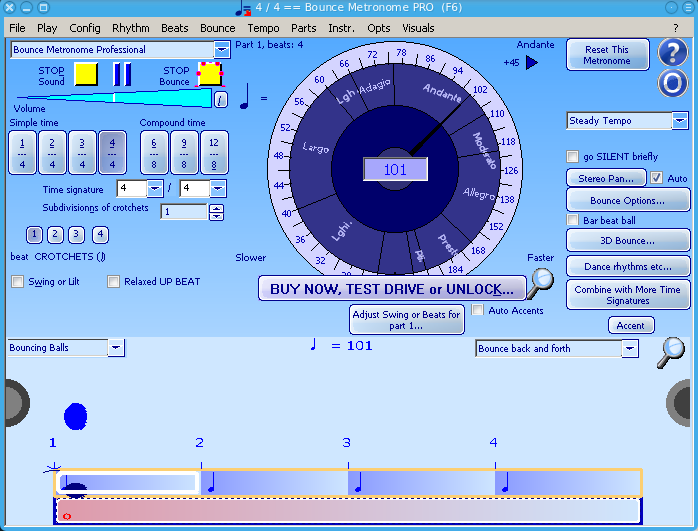Click the round blue O icon
Image resolution: width=698 pixels, height=531 pixels.
pyautogui.click(x=673, y=83)
